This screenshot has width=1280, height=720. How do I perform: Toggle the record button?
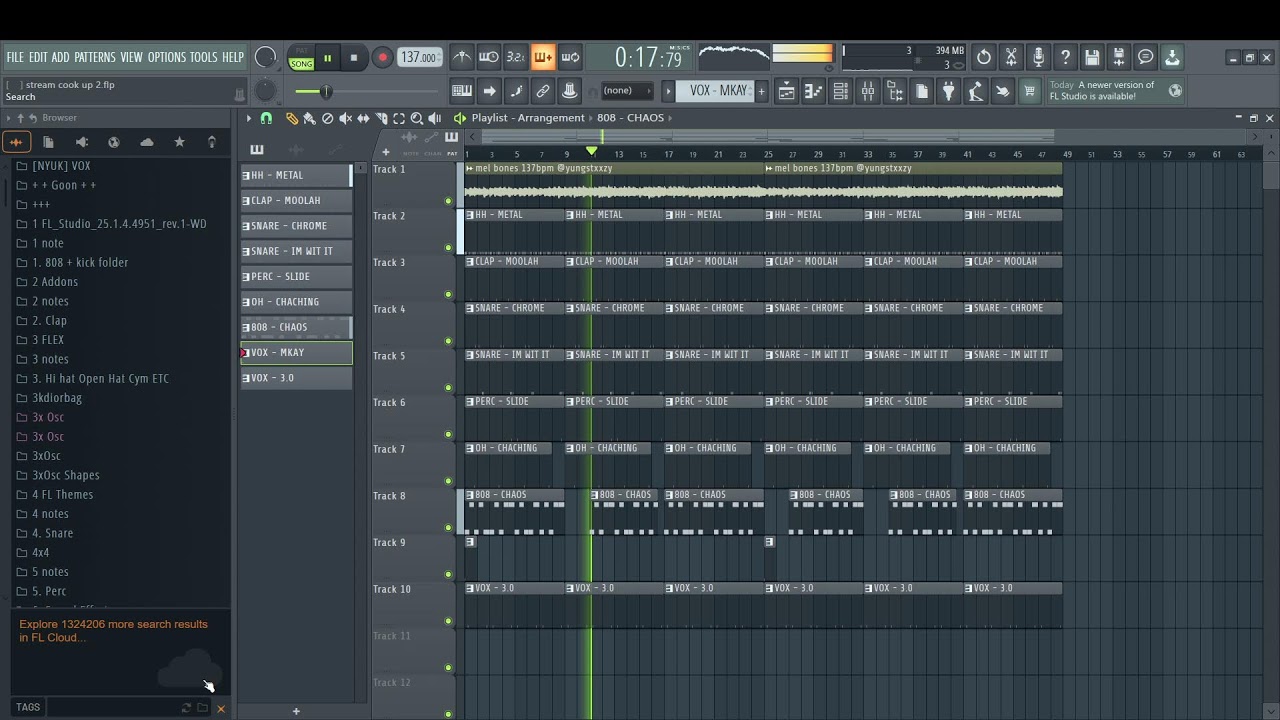382,58
